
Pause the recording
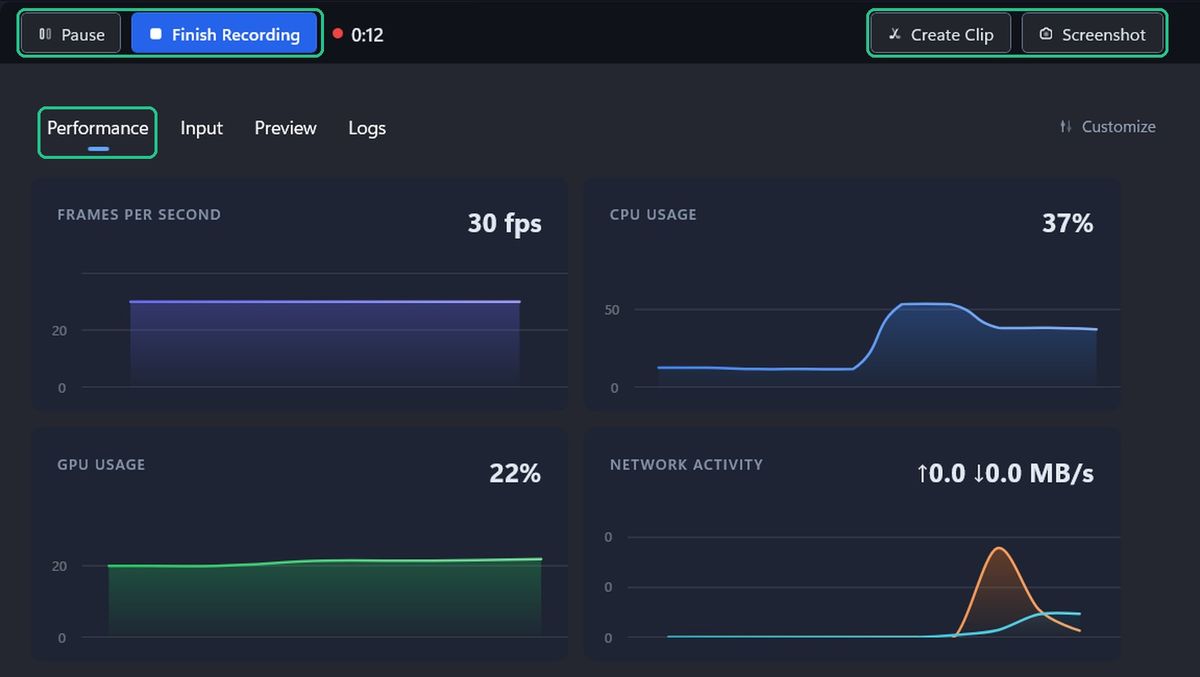(x=71, y=33)
